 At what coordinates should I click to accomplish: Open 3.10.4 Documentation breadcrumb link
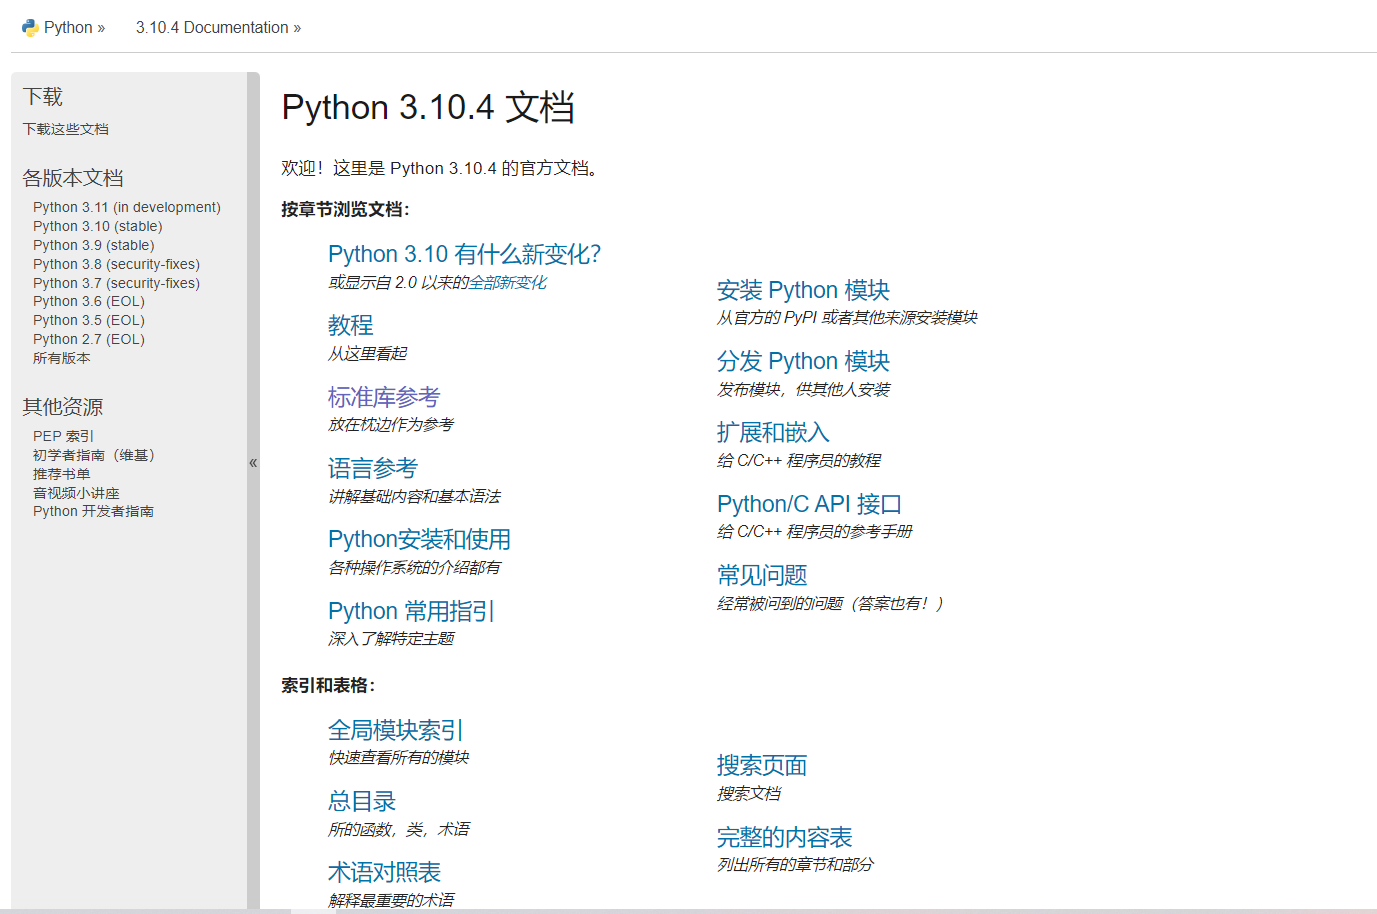pyautogui.click(x=212, y=27)
